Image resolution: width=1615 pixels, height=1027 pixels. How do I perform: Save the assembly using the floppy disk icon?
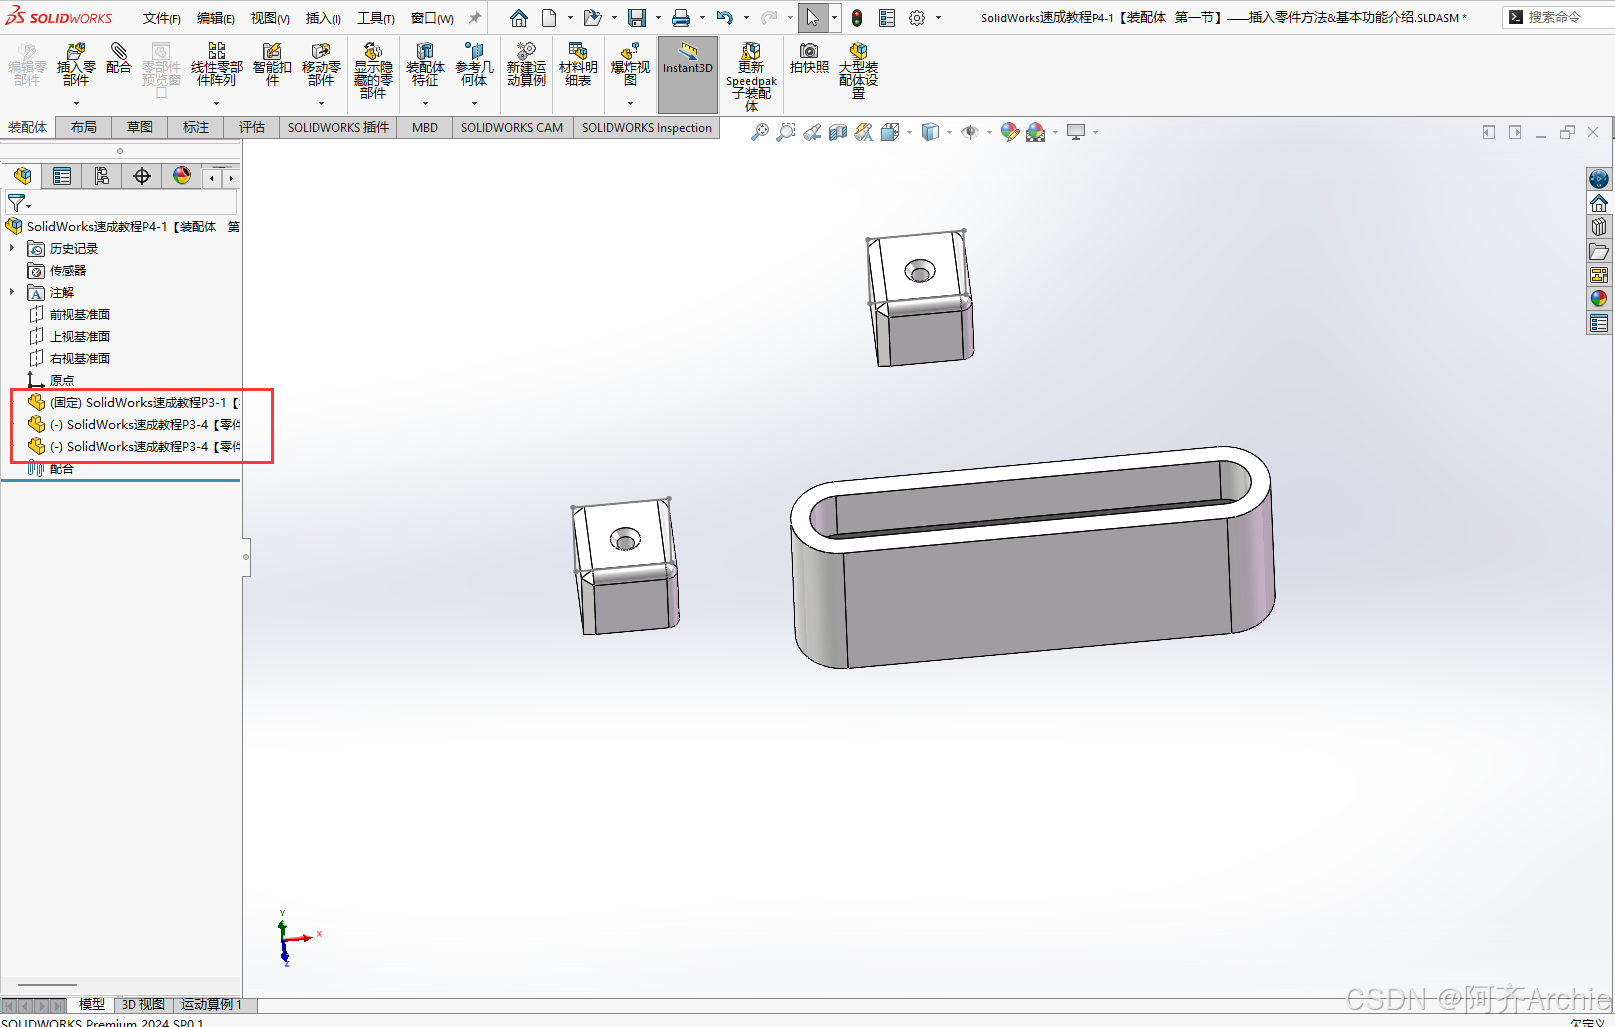pyautogui.click(x=637, y=18)
